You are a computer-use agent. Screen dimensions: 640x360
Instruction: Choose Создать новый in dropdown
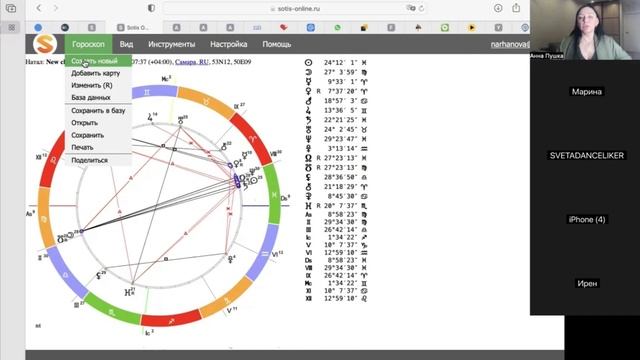98,61
